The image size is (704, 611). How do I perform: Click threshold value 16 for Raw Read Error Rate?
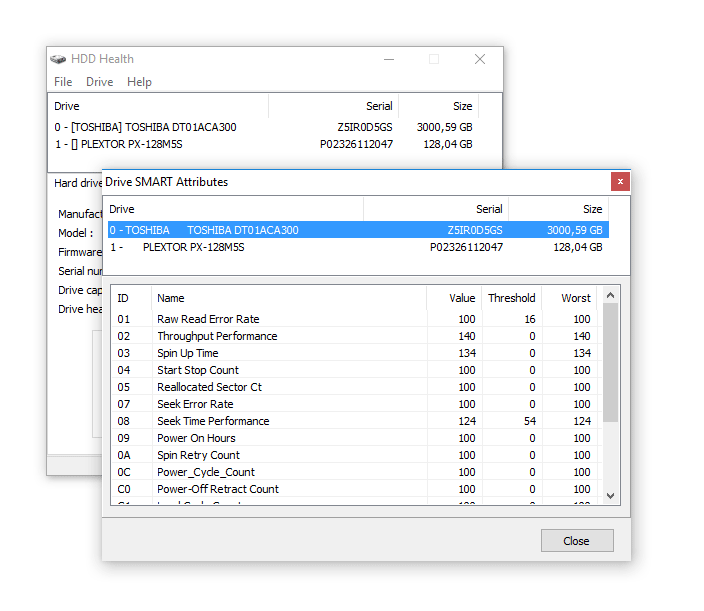click(x=530, y=319)
